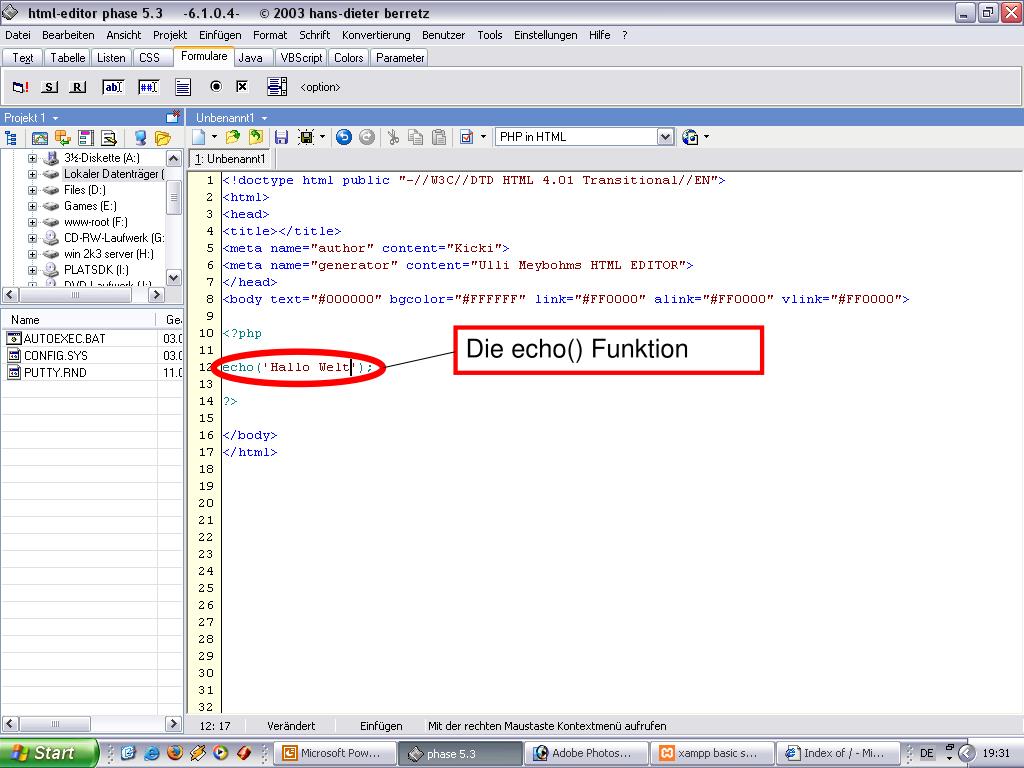Sort file list by the Name column header

point(78,319)
